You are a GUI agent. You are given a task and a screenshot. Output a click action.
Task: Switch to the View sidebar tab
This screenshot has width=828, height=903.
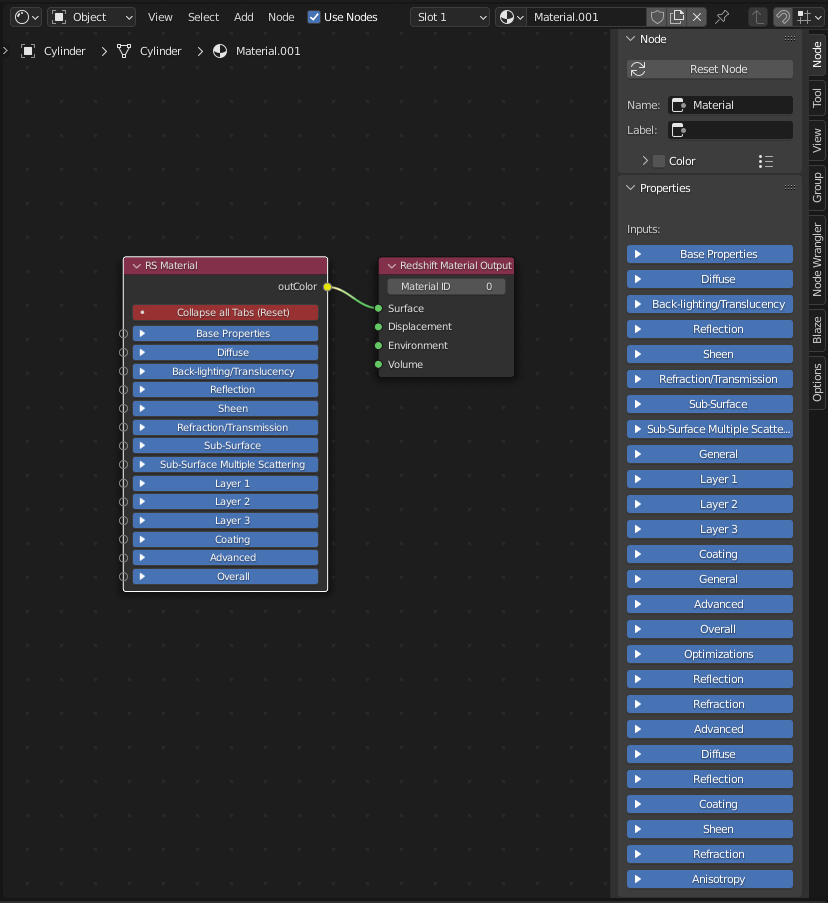click(x=817, y=141)
